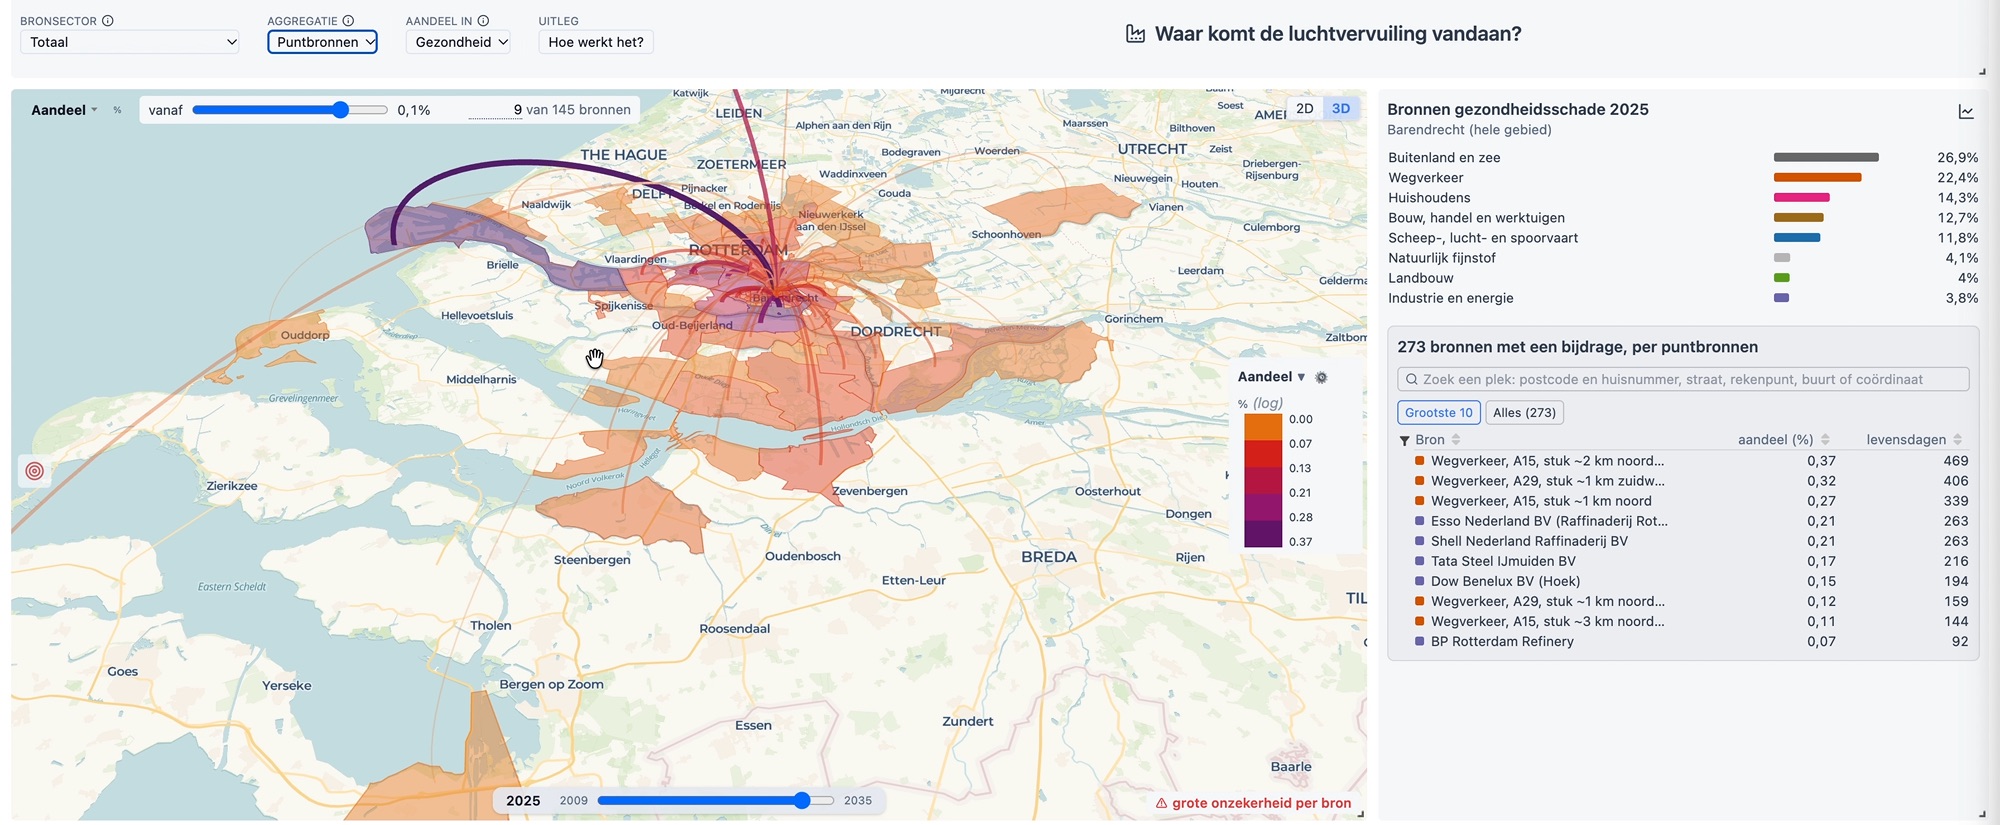Click the gear icon in the map legend

click(x=1321, y=378)
